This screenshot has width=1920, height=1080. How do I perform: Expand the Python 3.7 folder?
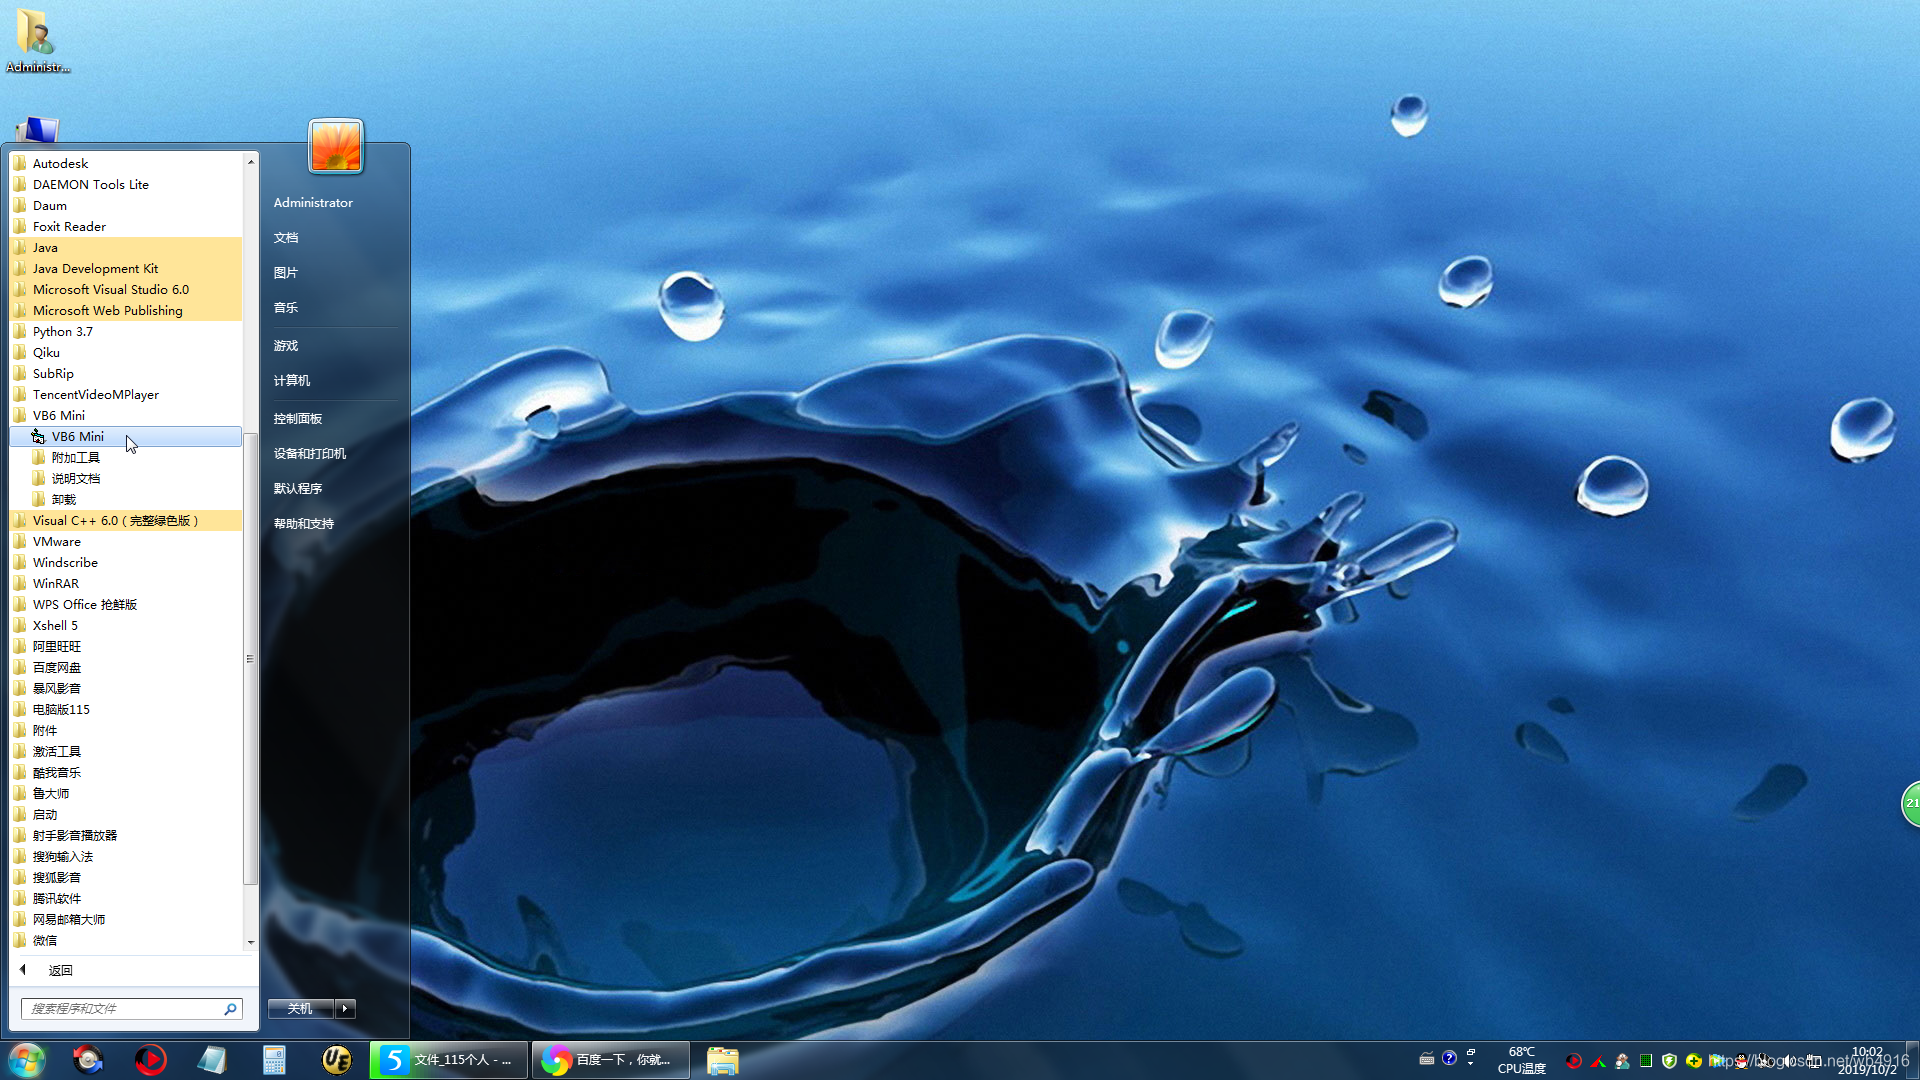pos(63,331)
